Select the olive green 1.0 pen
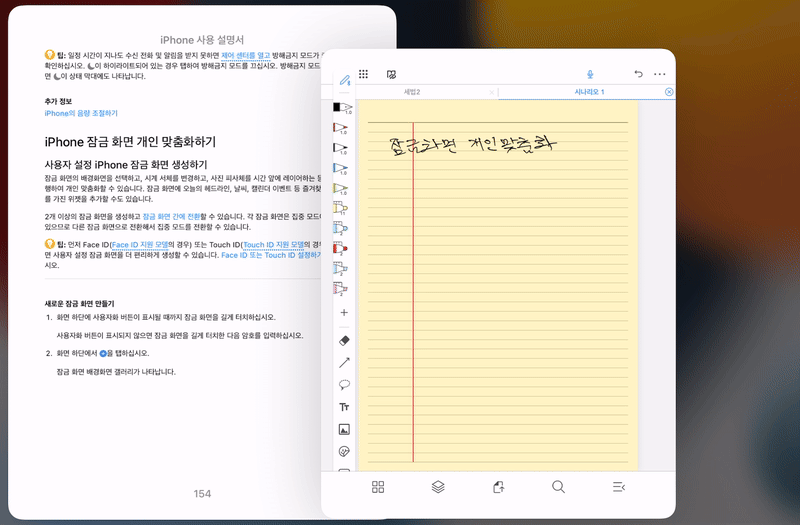Screen dimensions: 800x525 click(341, 189)
